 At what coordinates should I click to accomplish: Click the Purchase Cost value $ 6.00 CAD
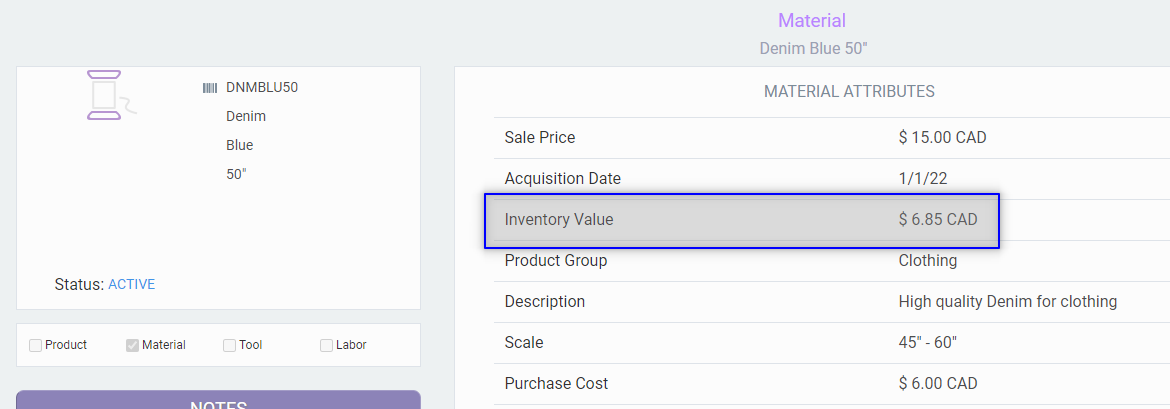938,384
